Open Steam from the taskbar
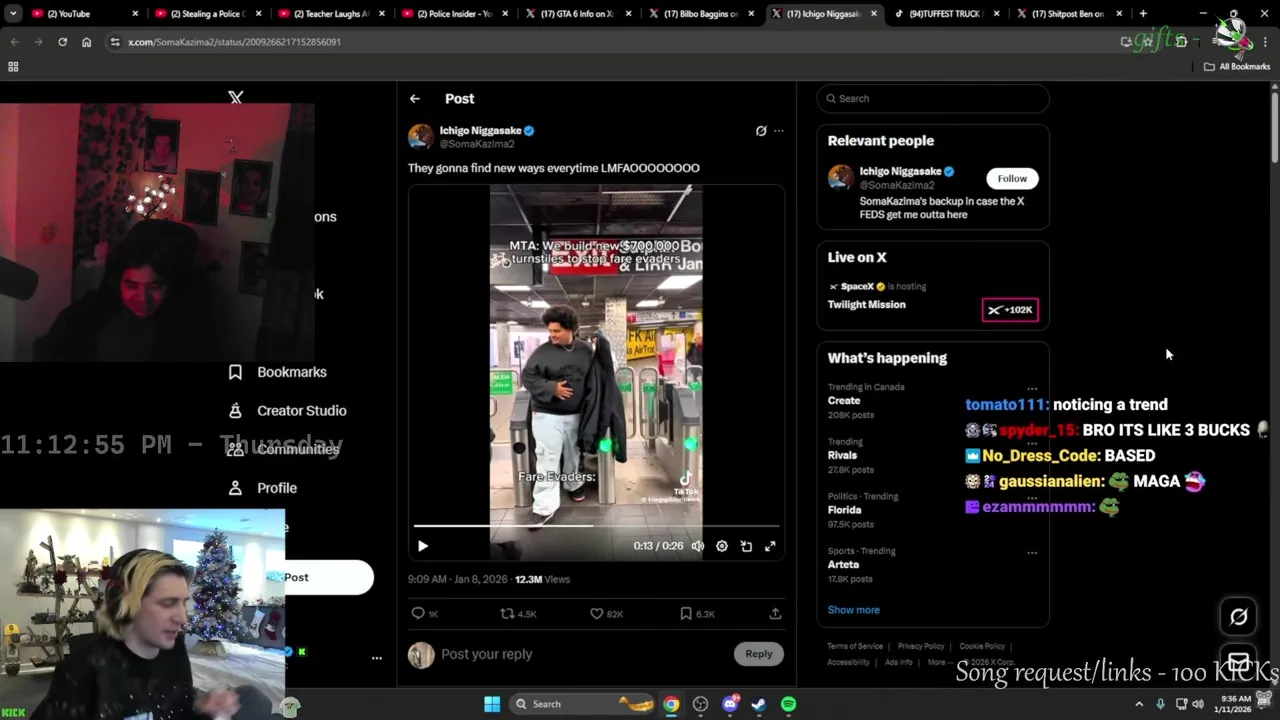 (x=759, y=704)
